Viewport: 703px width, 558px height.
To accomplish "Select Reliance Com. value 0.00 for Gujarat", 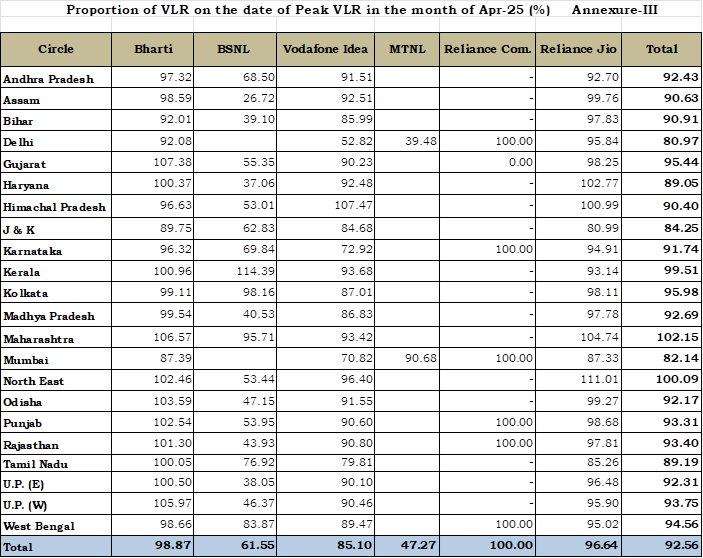I will coord(521,162).
